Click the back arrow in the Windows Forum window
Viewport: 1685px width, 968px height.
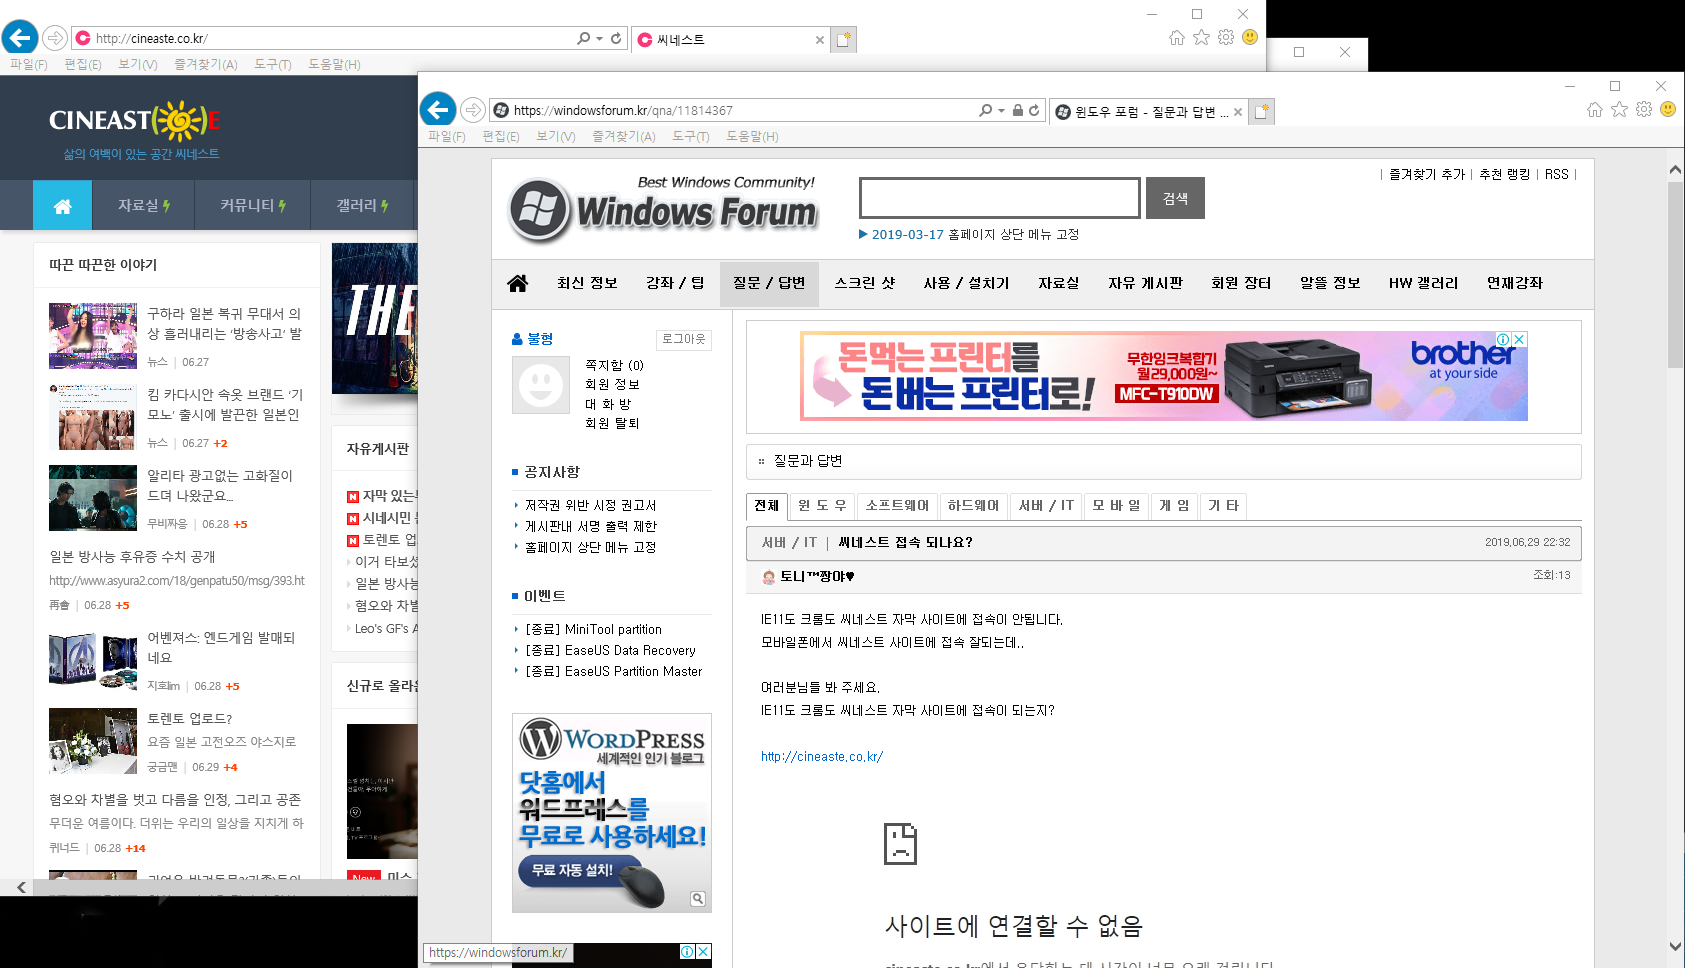(438, 109)
